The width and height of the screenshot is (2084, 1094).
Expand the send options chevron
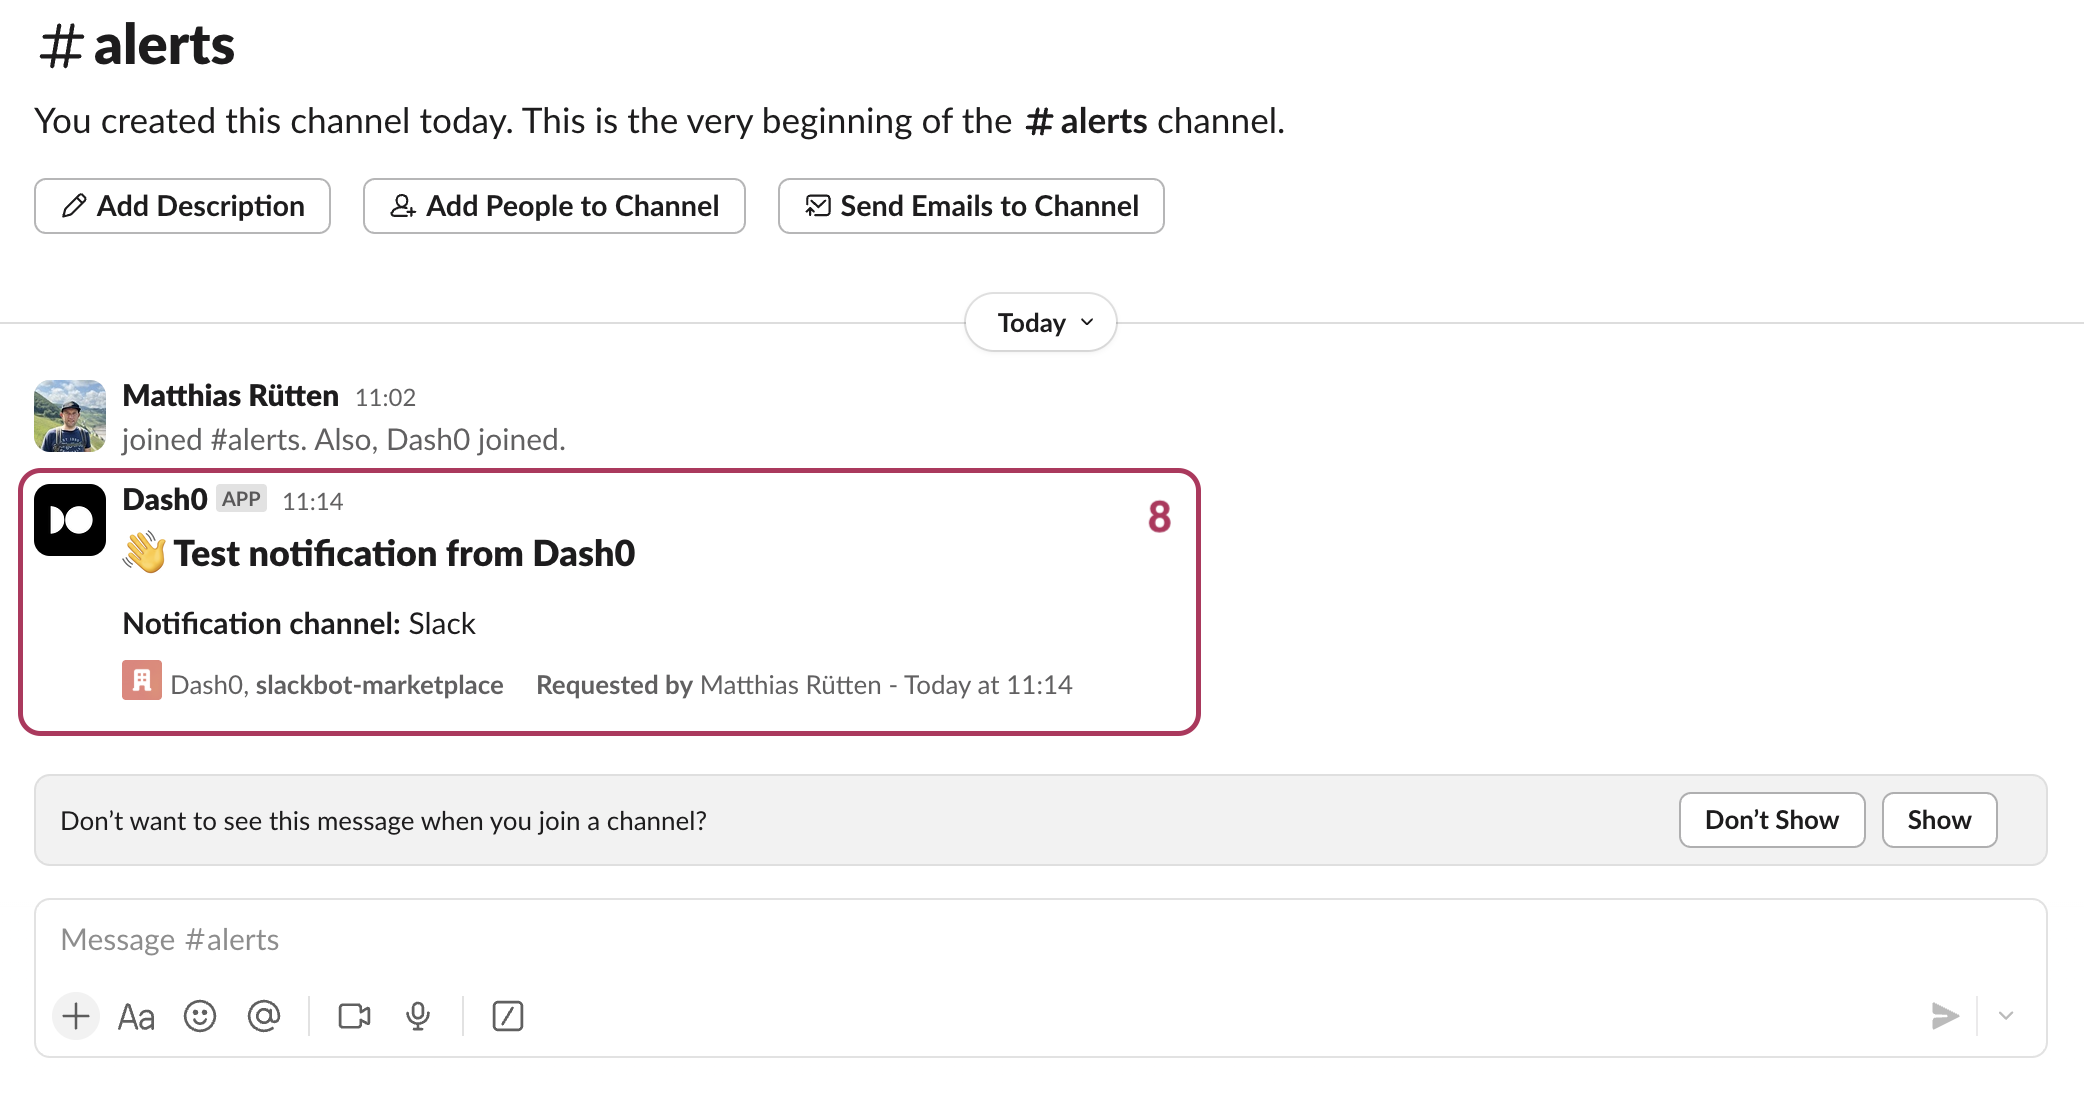2006,1016
